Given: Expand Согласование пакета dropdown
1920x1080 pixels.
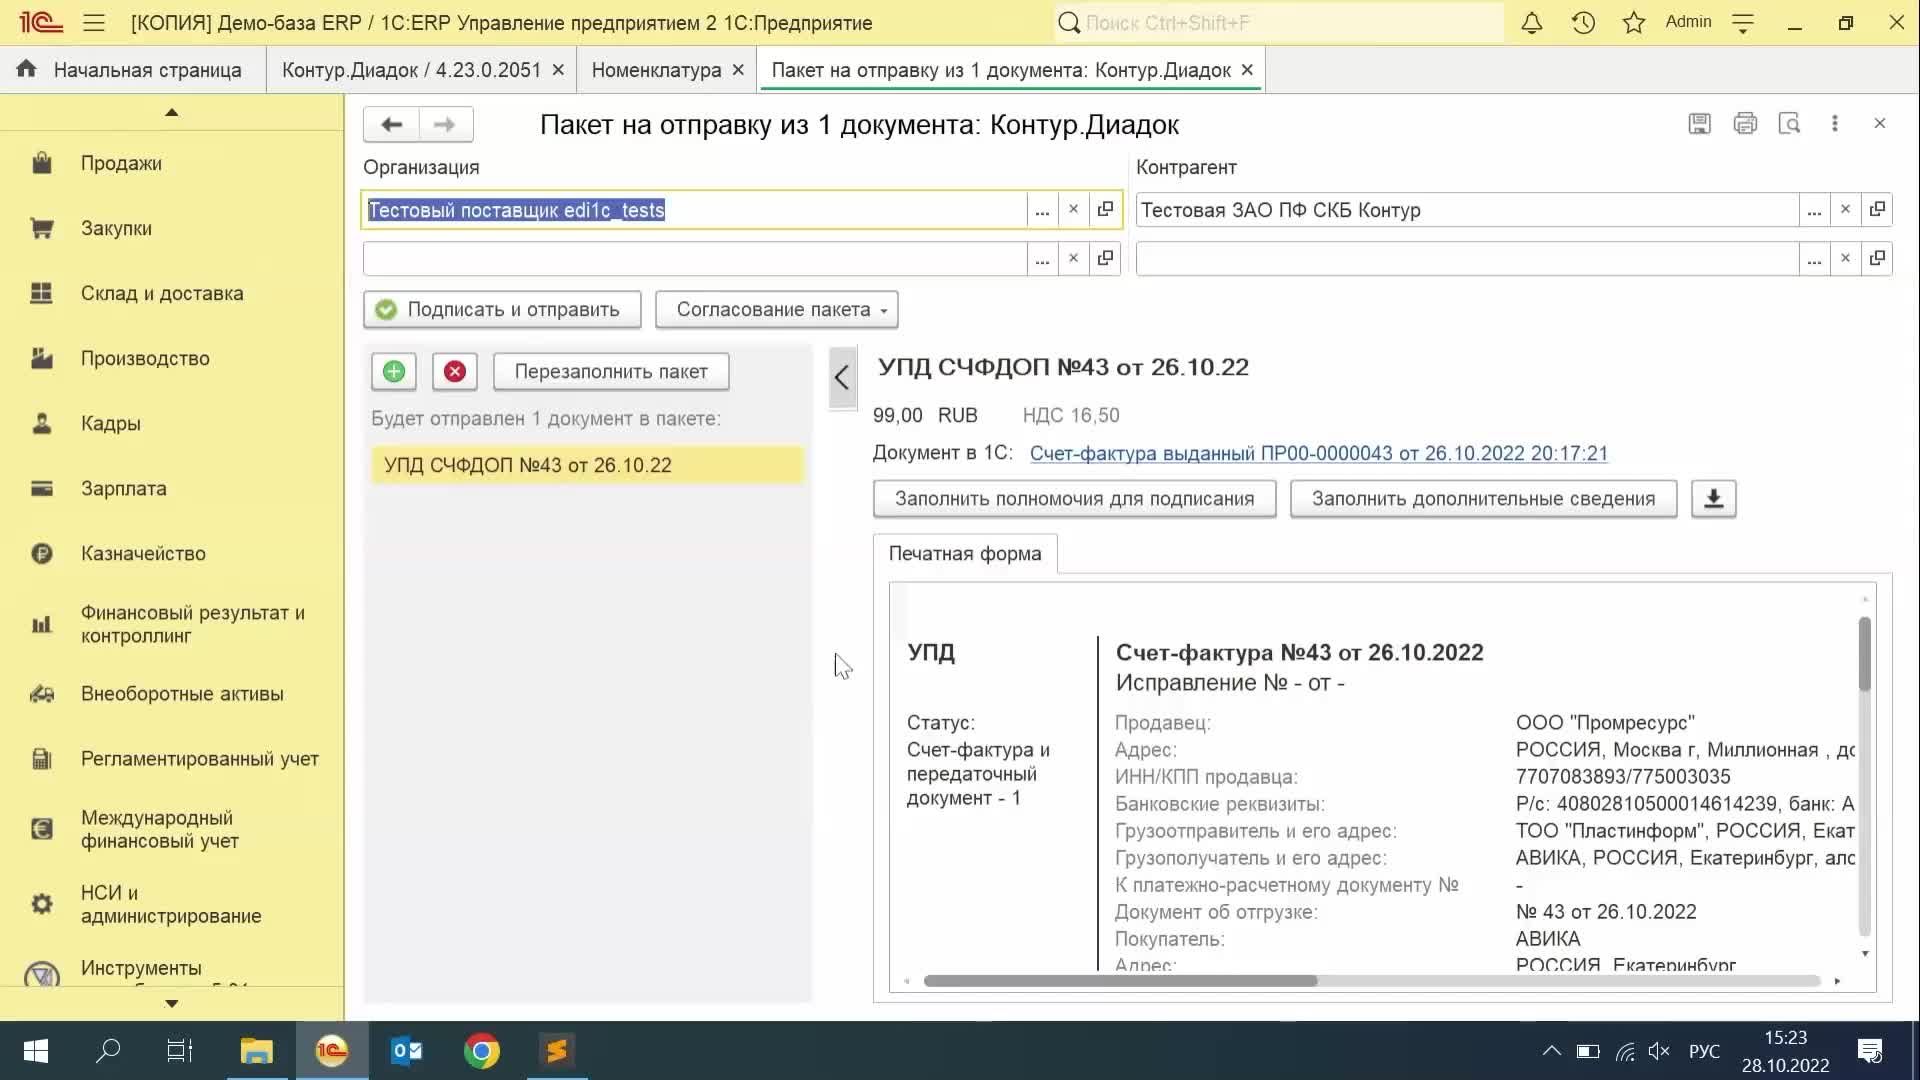Looking at the screenshot, I should pyautogui.click(x=777, y=310).
